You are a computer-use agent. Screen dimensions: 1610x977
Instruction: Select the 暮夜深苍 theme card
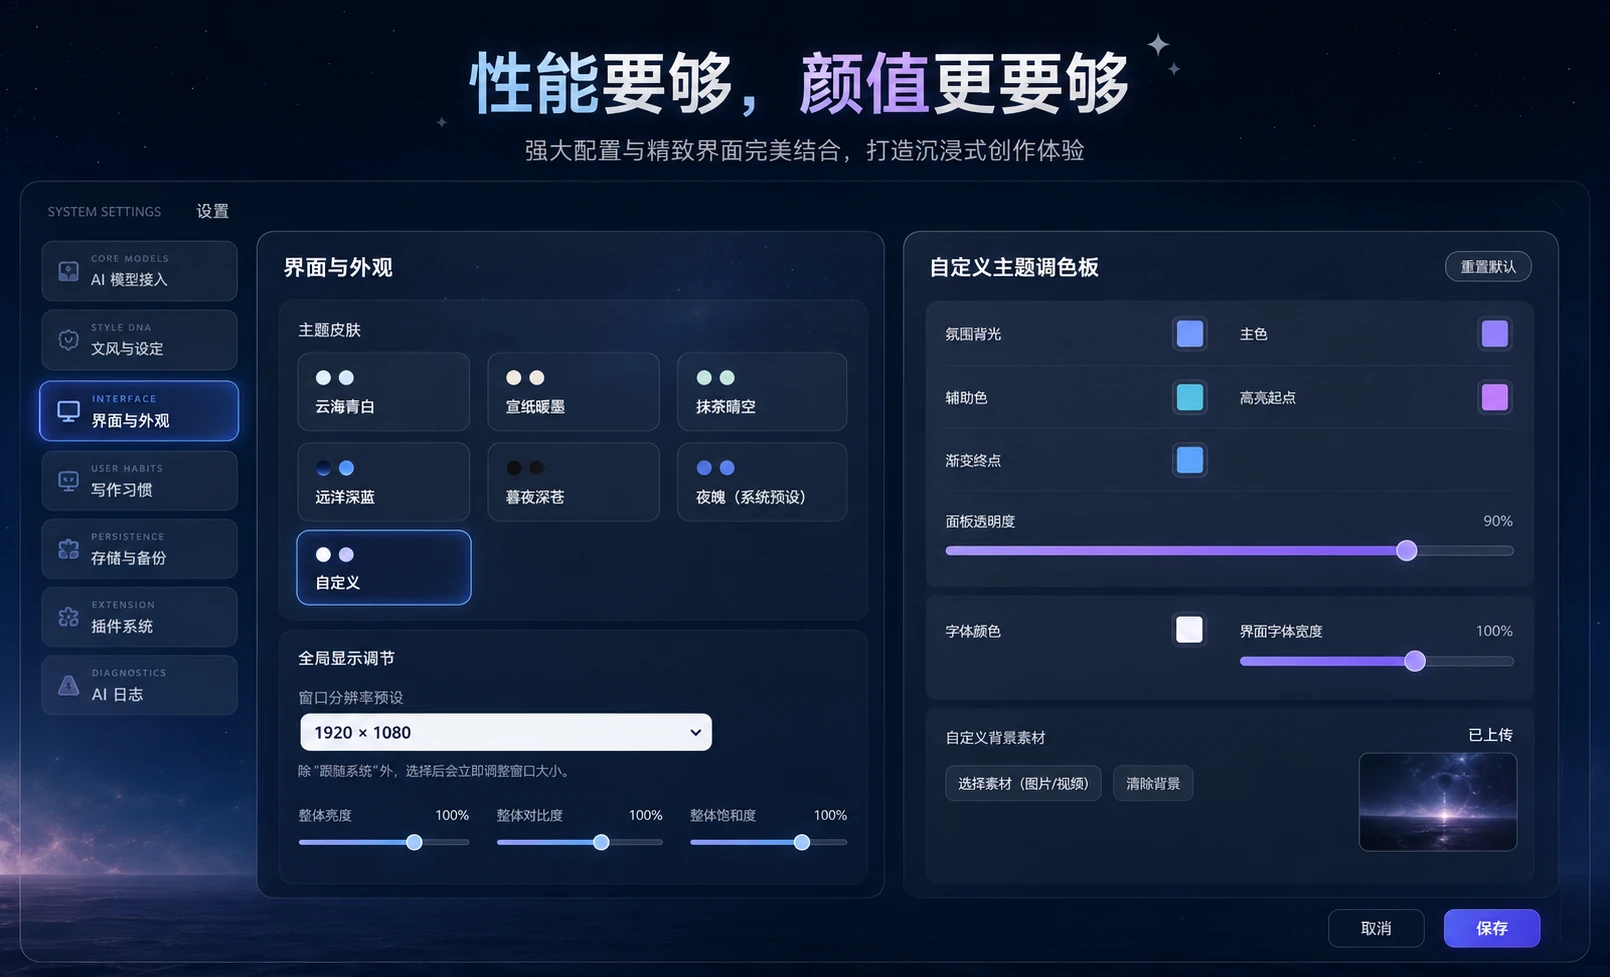pos(573,482)
